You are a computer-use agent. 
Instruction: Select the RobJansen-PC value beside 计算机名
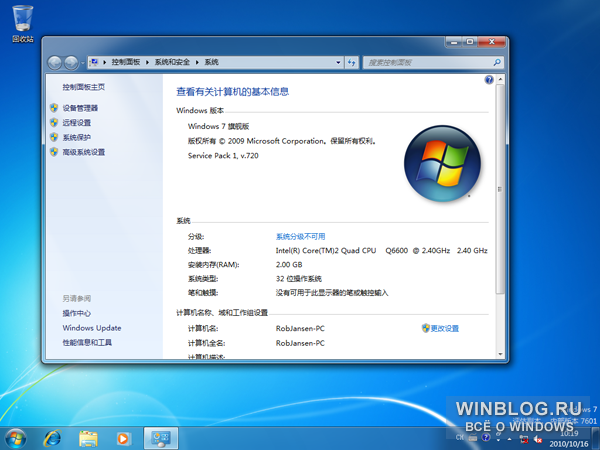tap(300, 329)
